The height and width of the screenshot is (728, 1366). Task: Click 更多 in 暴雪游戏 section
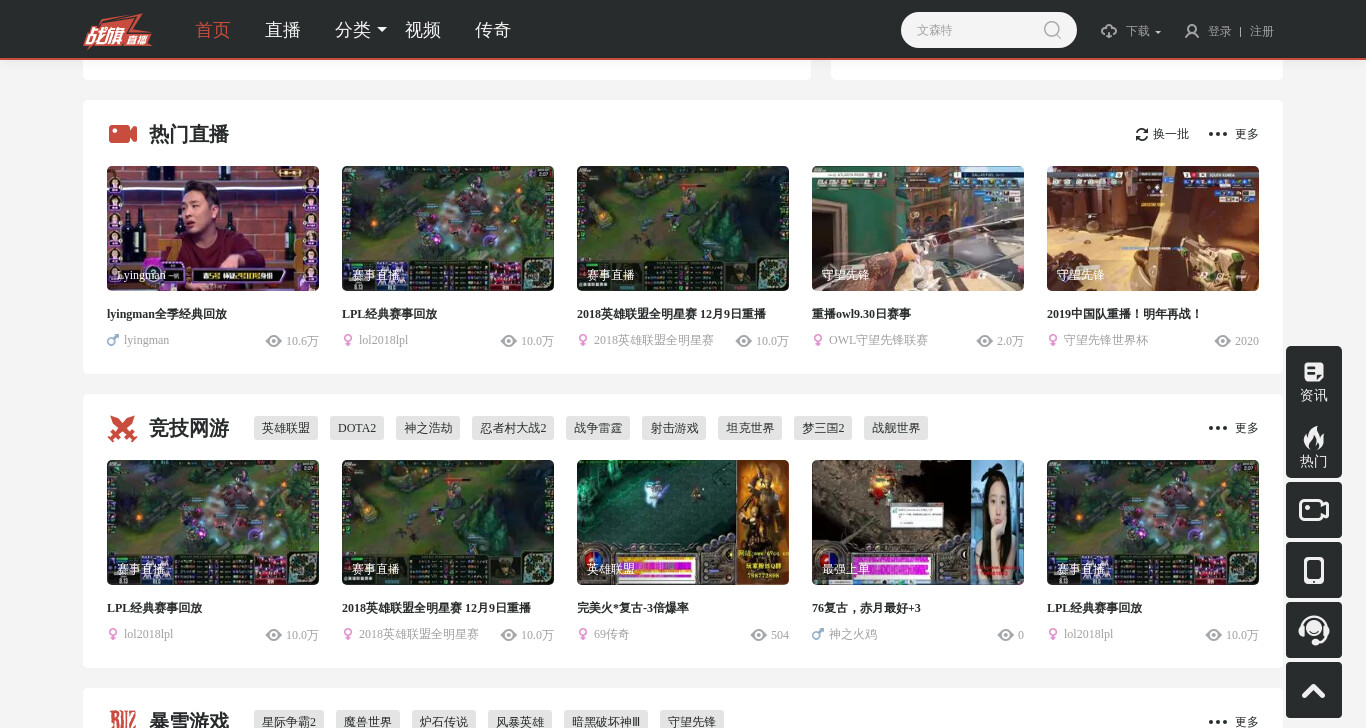click(1247, 722)
